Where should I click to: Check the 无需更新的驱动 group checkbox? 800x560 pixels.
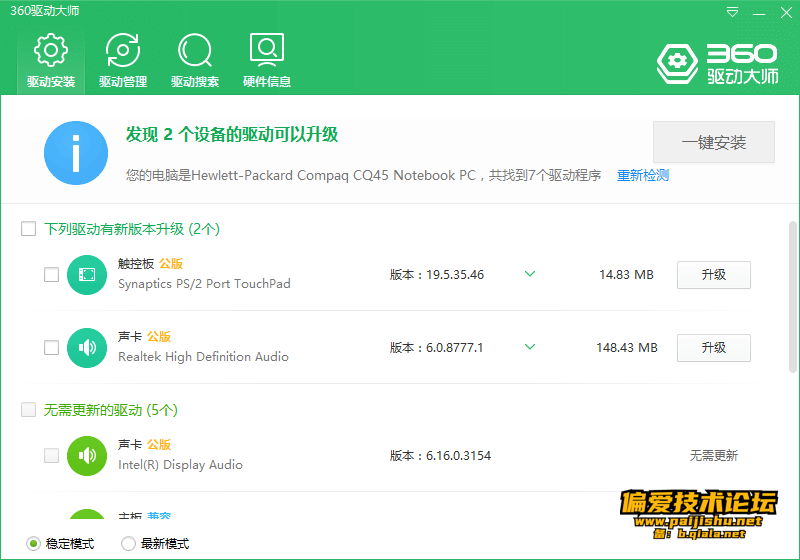[x=29, y=410]
